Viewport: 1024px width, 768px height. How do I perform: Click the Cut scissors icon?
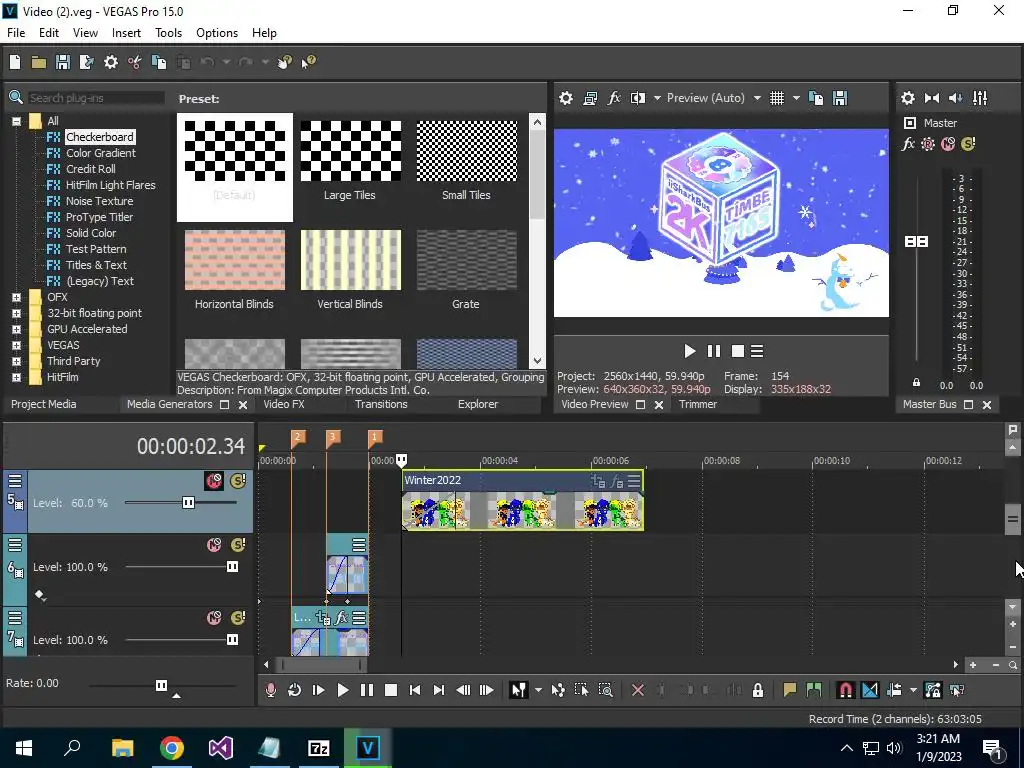point(135,62)
